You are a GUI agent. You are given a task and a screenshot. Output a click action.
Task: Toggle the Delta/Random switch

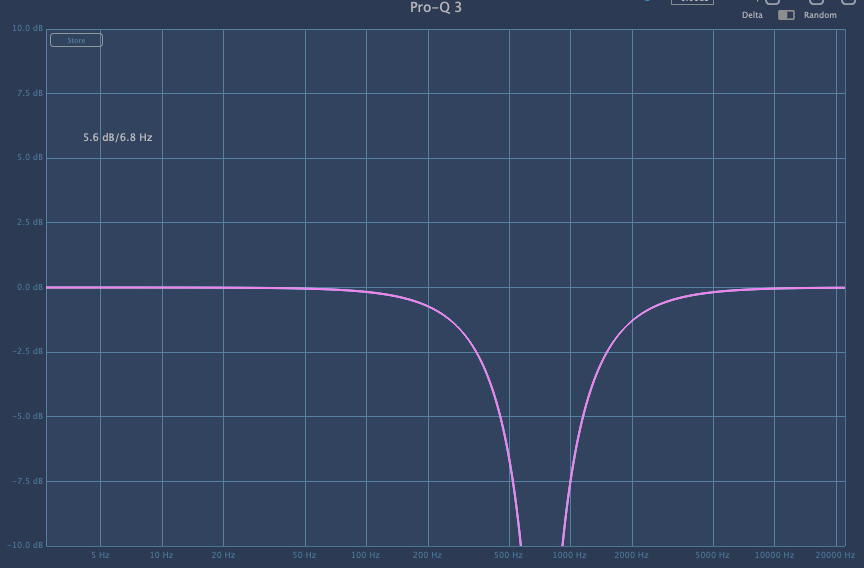click(x=786, y=15)
